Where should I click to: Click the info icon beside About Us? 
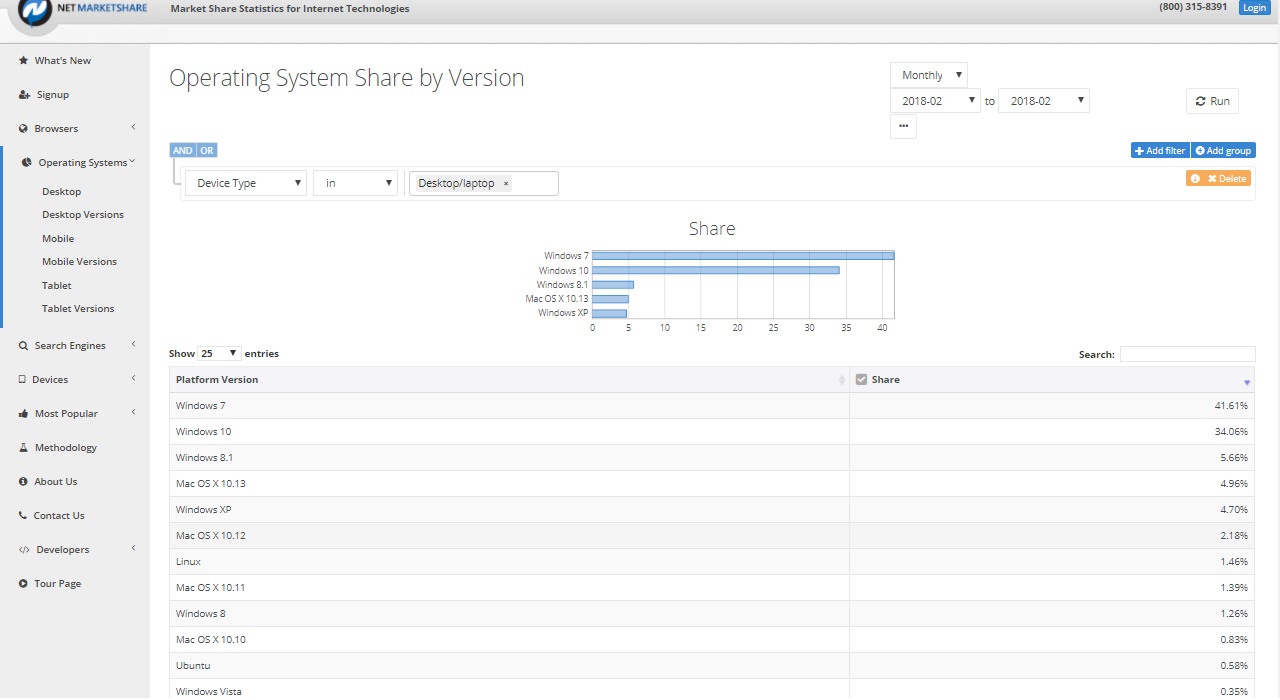tap(23, 482)
